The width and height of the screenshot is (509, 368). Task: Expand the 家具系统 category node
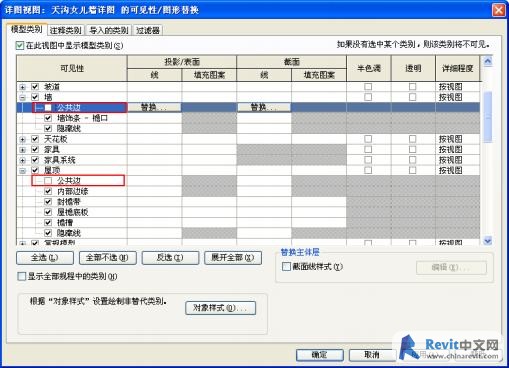[x=22, y=160]
